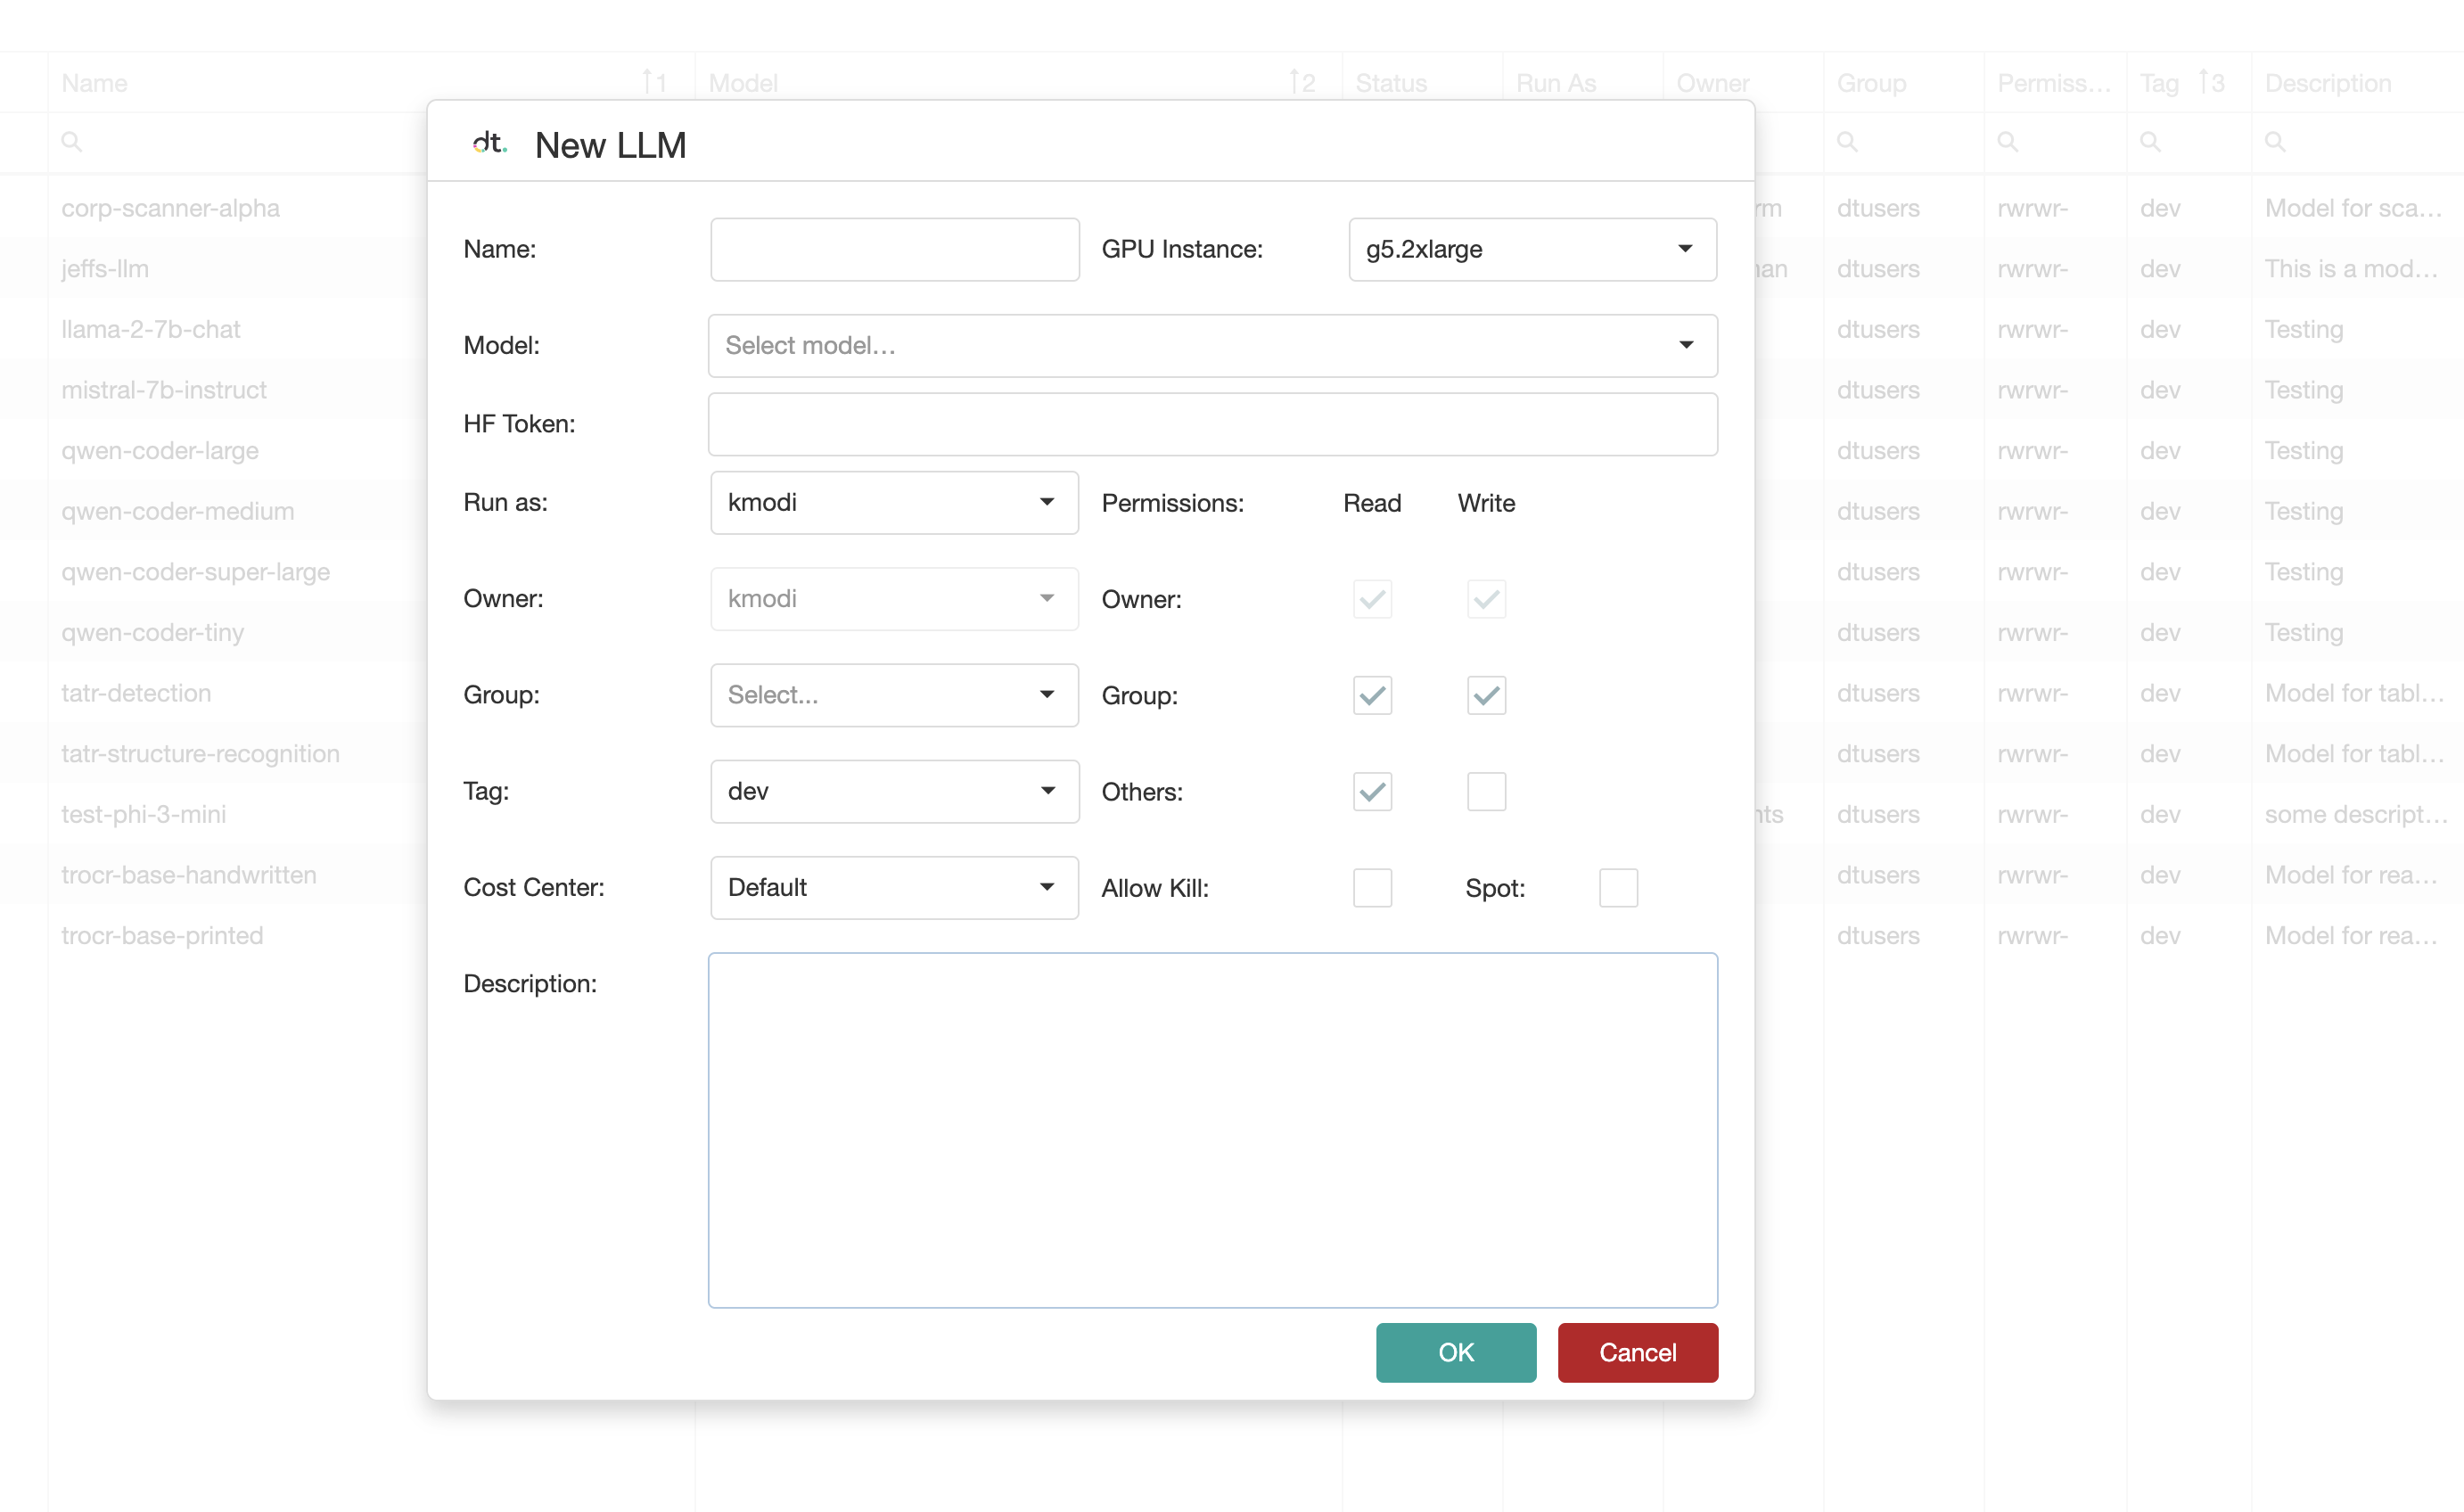The image size is (2464, 1512).
Task: Dismiss dialog with Cancel button
Action: [x=1637, y=1352]
